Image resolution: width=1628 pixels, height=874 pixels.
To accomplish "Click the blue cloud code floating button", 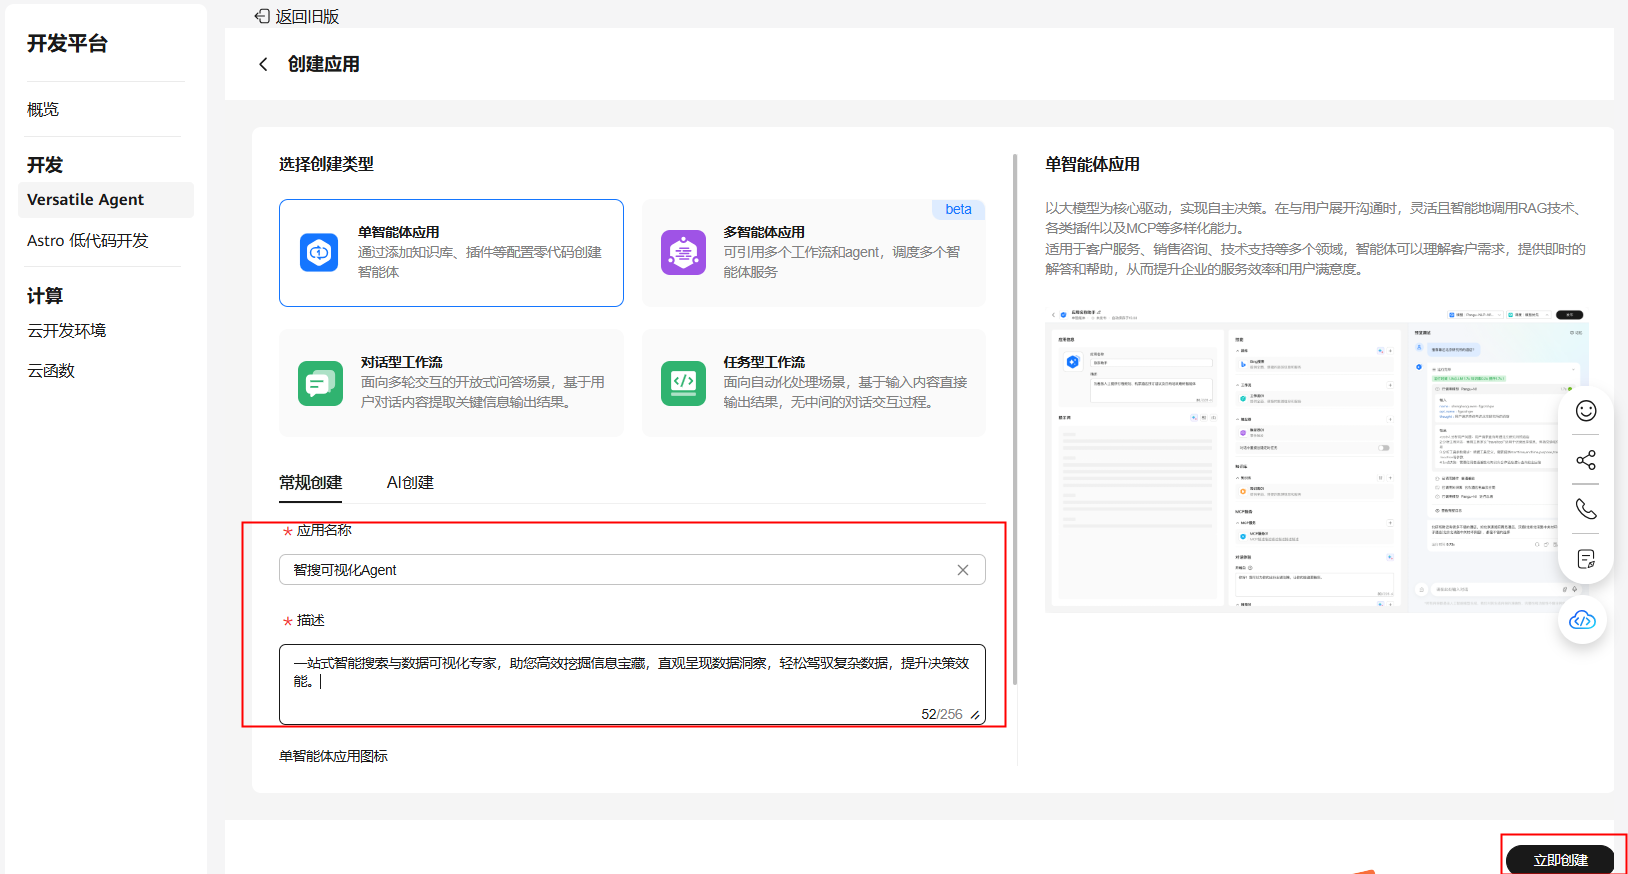I will tap(1582, 620).
